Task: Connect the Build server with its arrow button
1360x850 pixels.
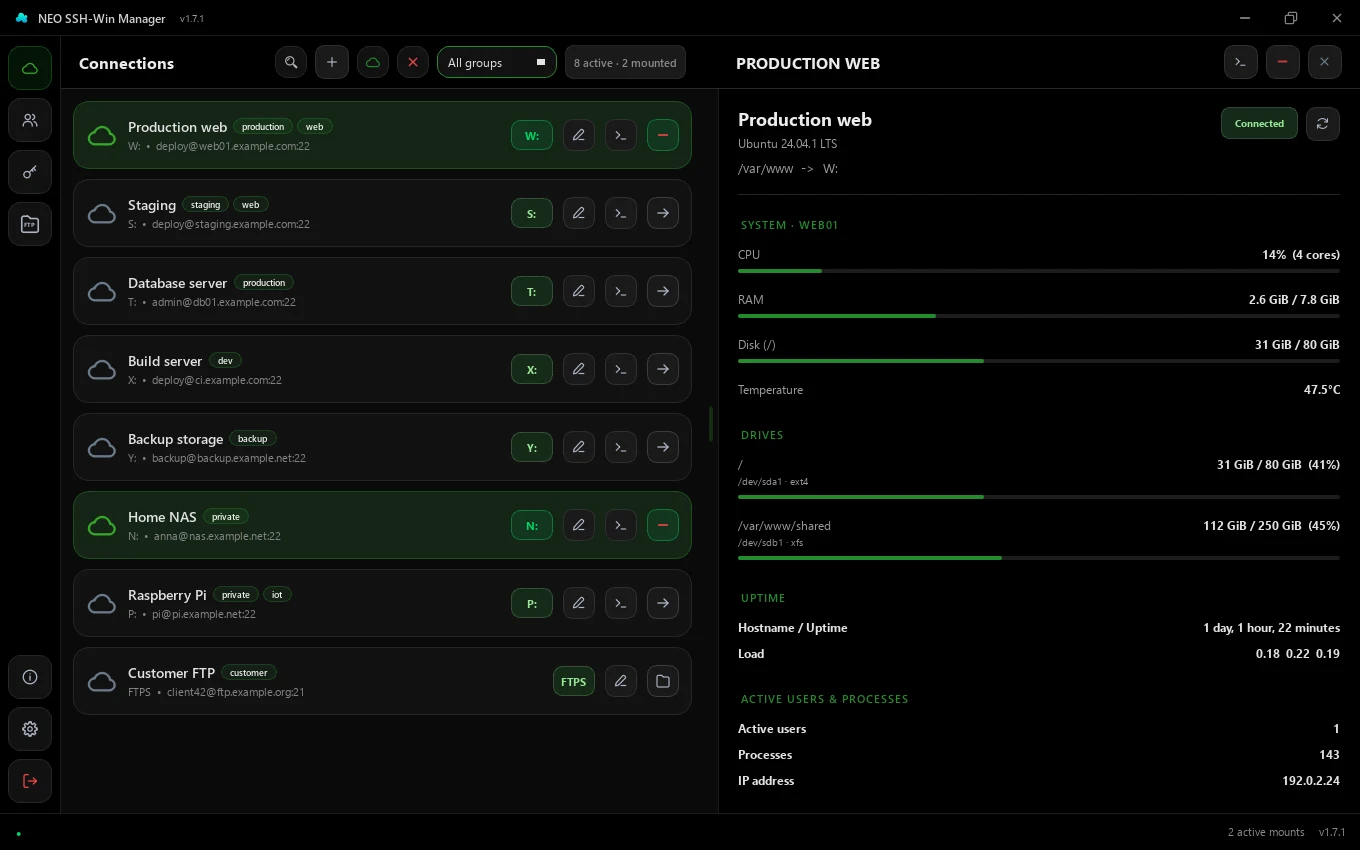Action: tap(663, 369)
